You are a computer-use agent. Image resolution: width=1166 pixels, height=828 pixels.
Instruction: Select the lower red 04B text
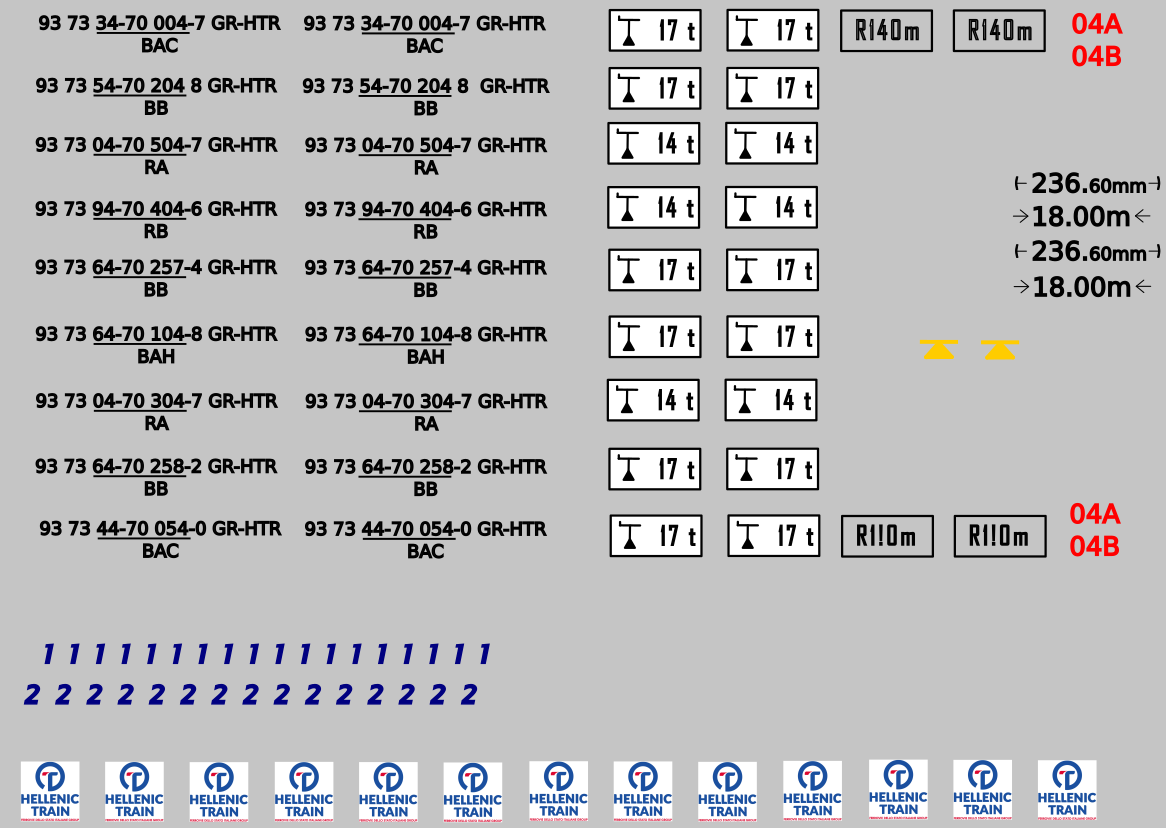pos(1094,547)
